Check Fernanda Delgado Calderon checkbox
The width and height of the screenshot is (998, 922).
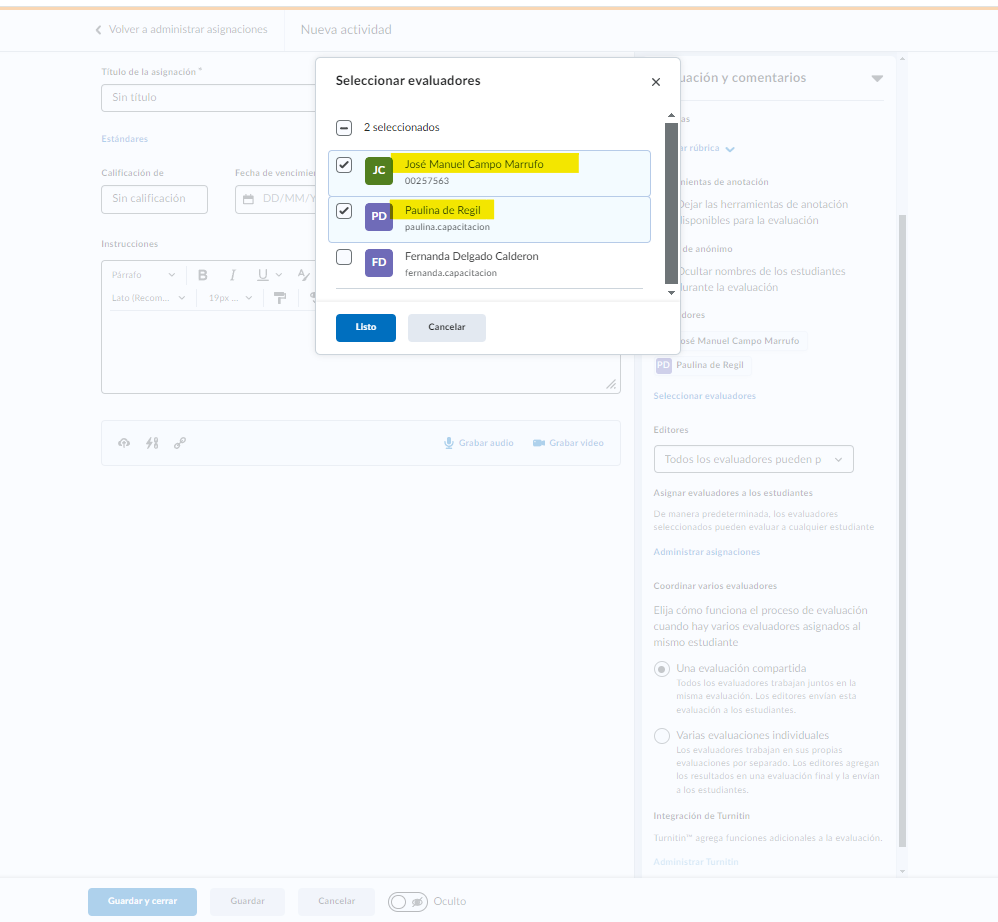coord(344,258)
